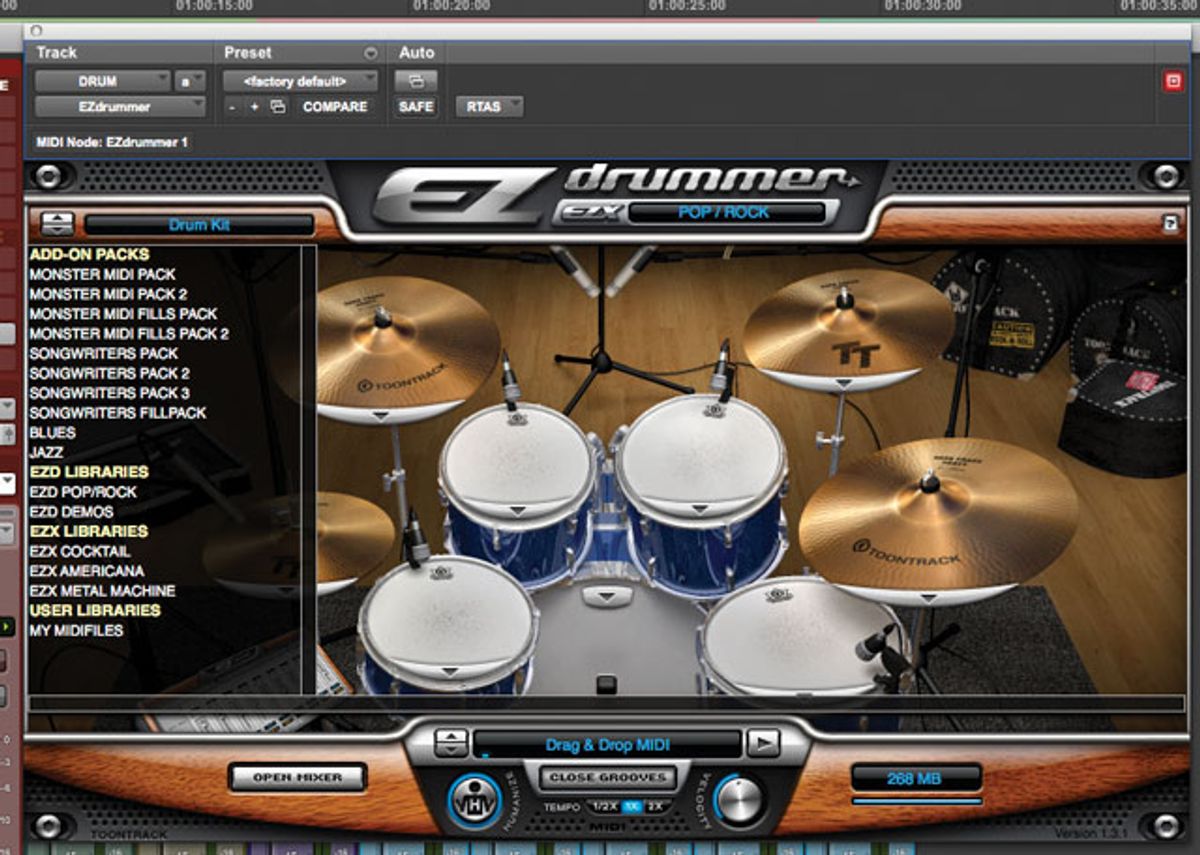Select EZX AMERICANA library

tap(86, 571)
